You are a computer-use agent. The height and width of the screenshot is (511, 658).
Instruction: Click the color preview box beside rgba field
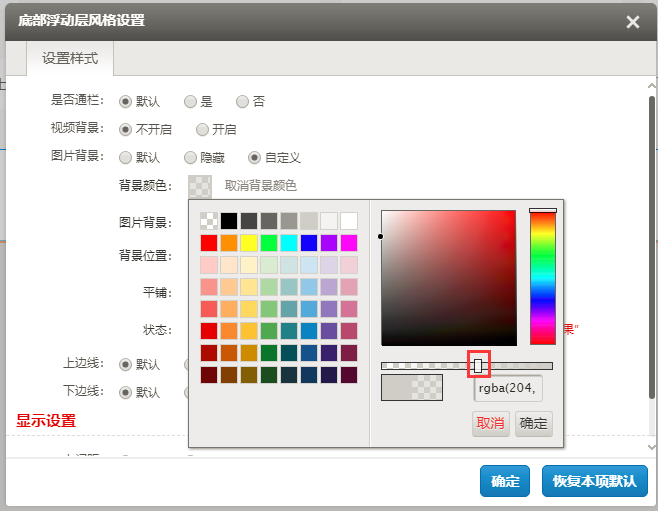click(412, 387)
